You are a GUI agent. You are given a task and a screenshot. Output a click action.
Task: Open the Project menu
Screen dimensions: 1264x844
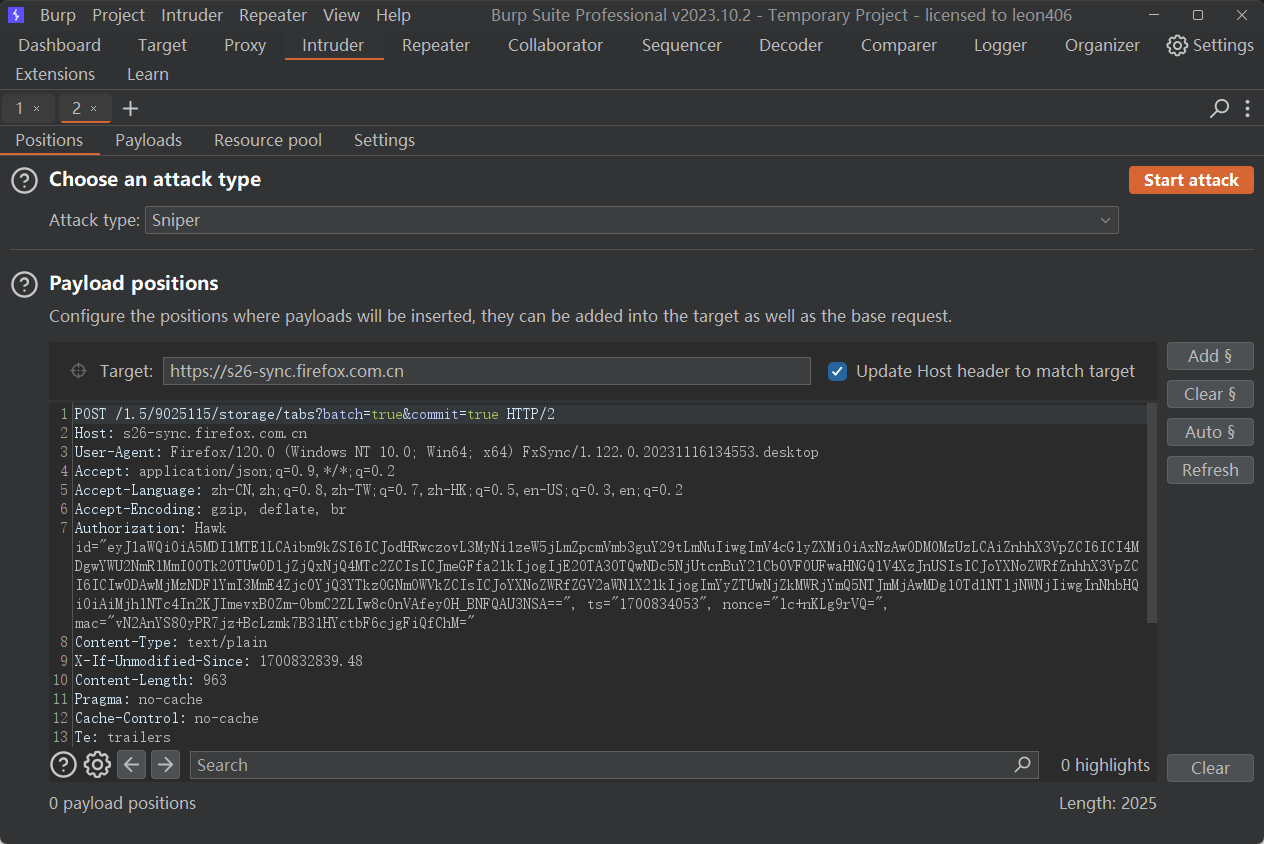[x=118, y=15]
